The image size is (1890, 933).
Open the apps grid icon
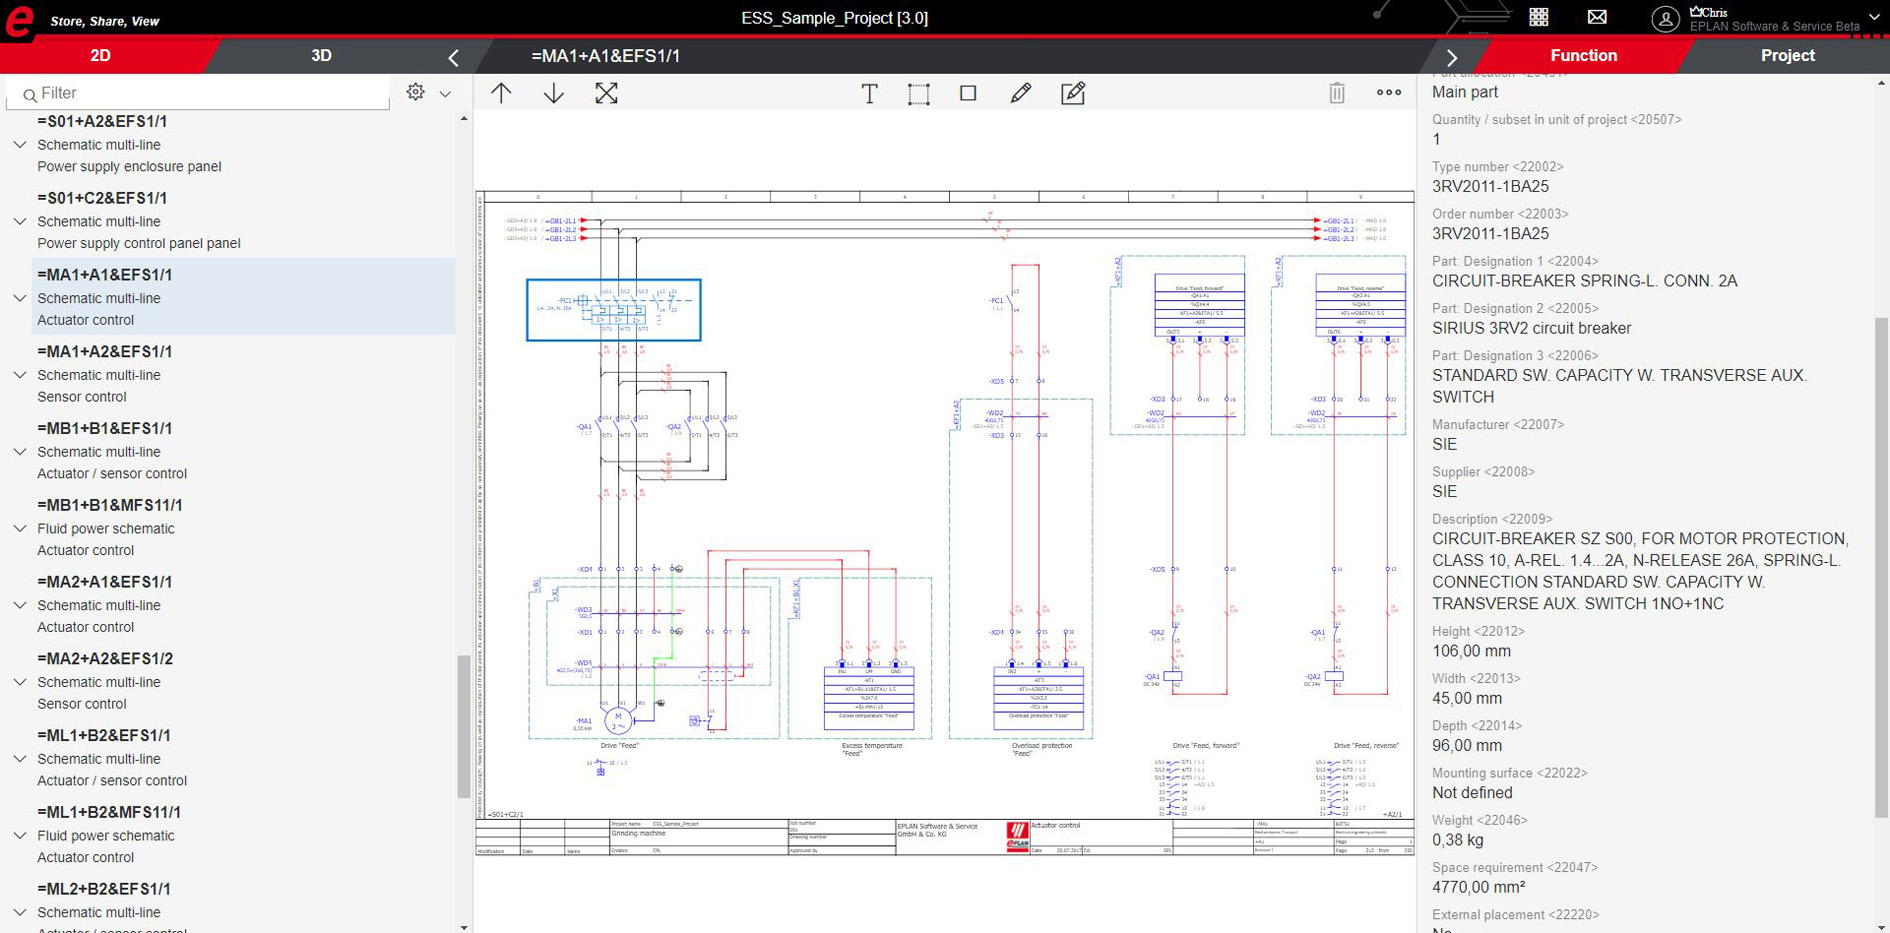pos(1539,17)
